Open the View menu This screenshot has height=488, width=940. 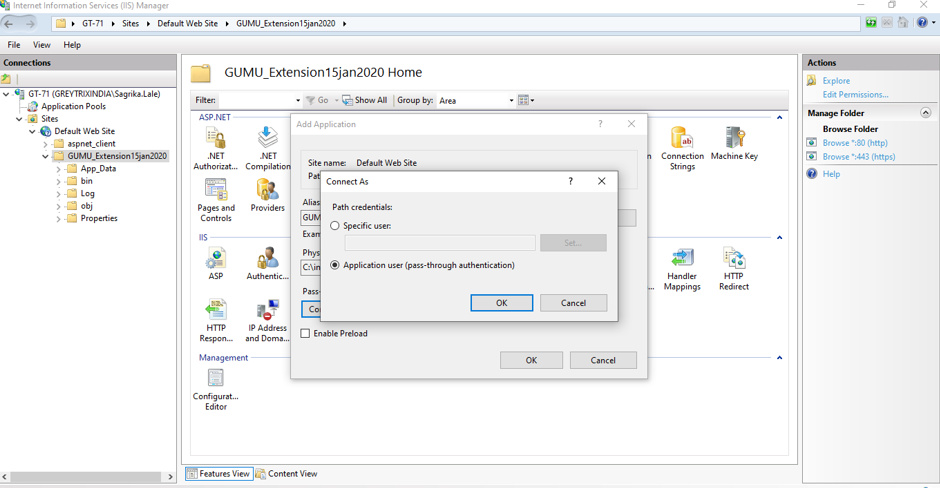[41, 45]
